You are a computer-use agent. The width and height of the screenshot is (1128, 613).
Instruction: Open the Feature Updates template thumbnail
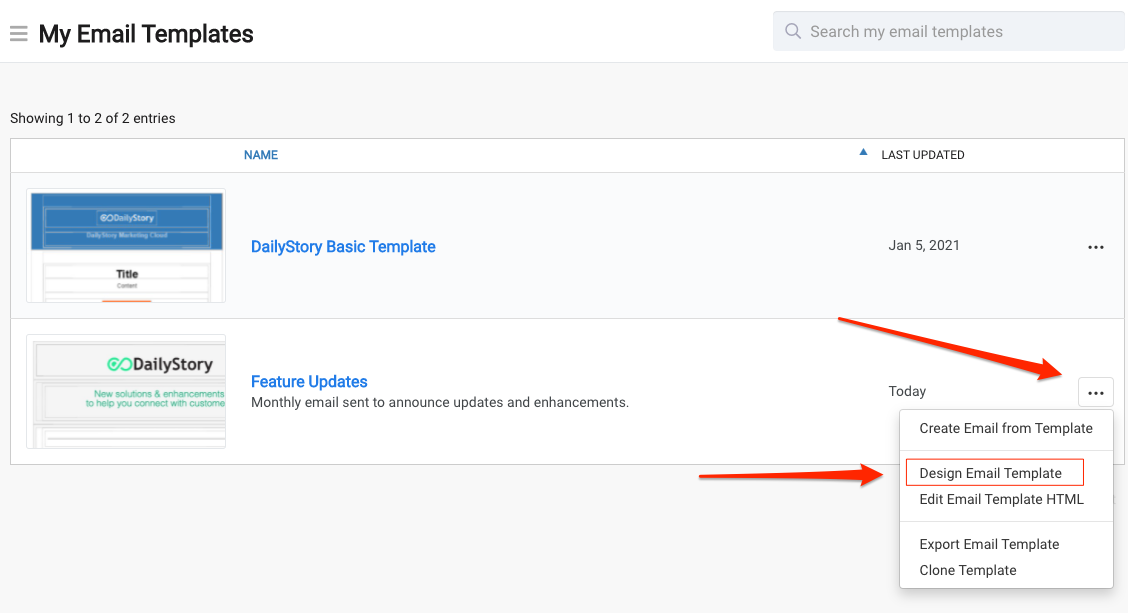tap(126, 391)
